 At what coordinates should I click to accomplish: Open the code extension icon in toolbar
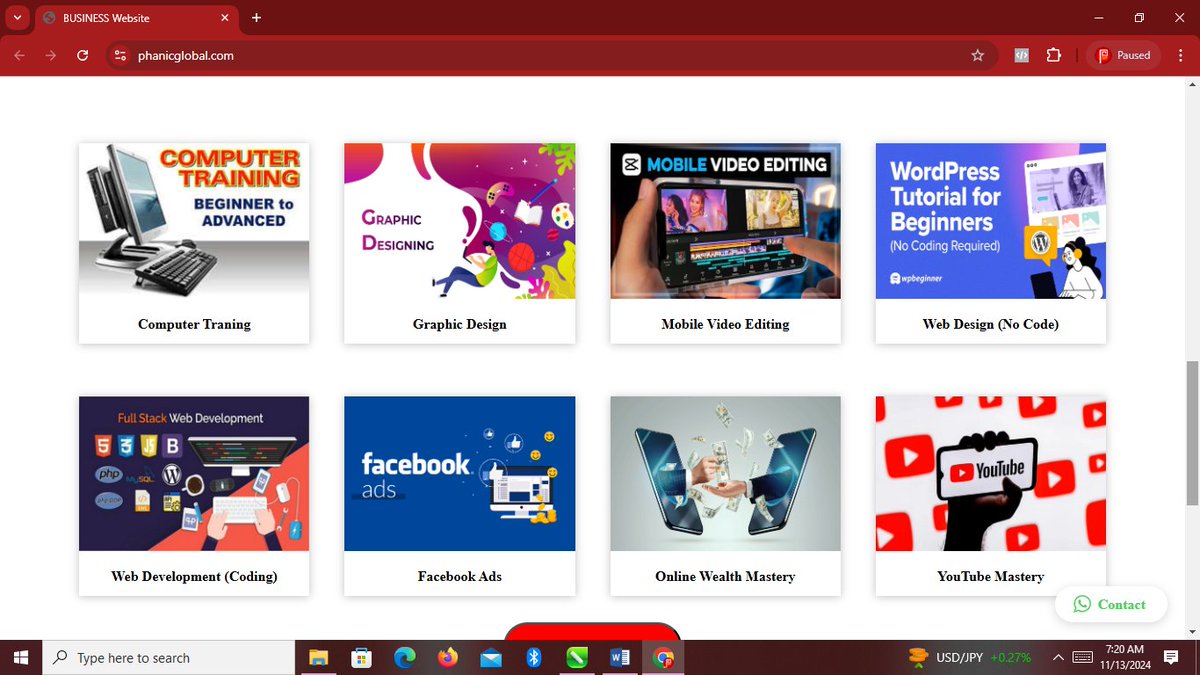(1021, 56)
